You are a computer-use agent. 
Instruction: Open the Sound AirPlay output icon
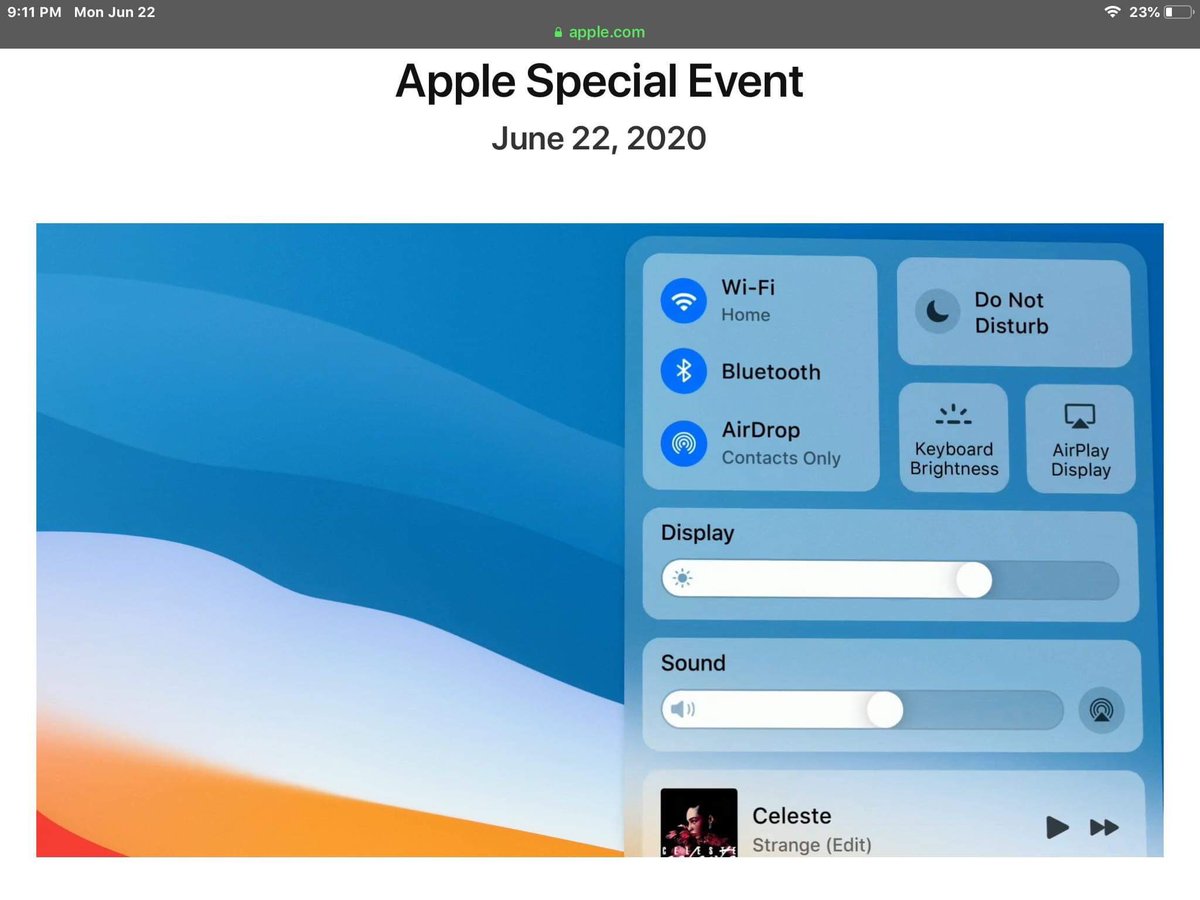(x=1101, y=711)
